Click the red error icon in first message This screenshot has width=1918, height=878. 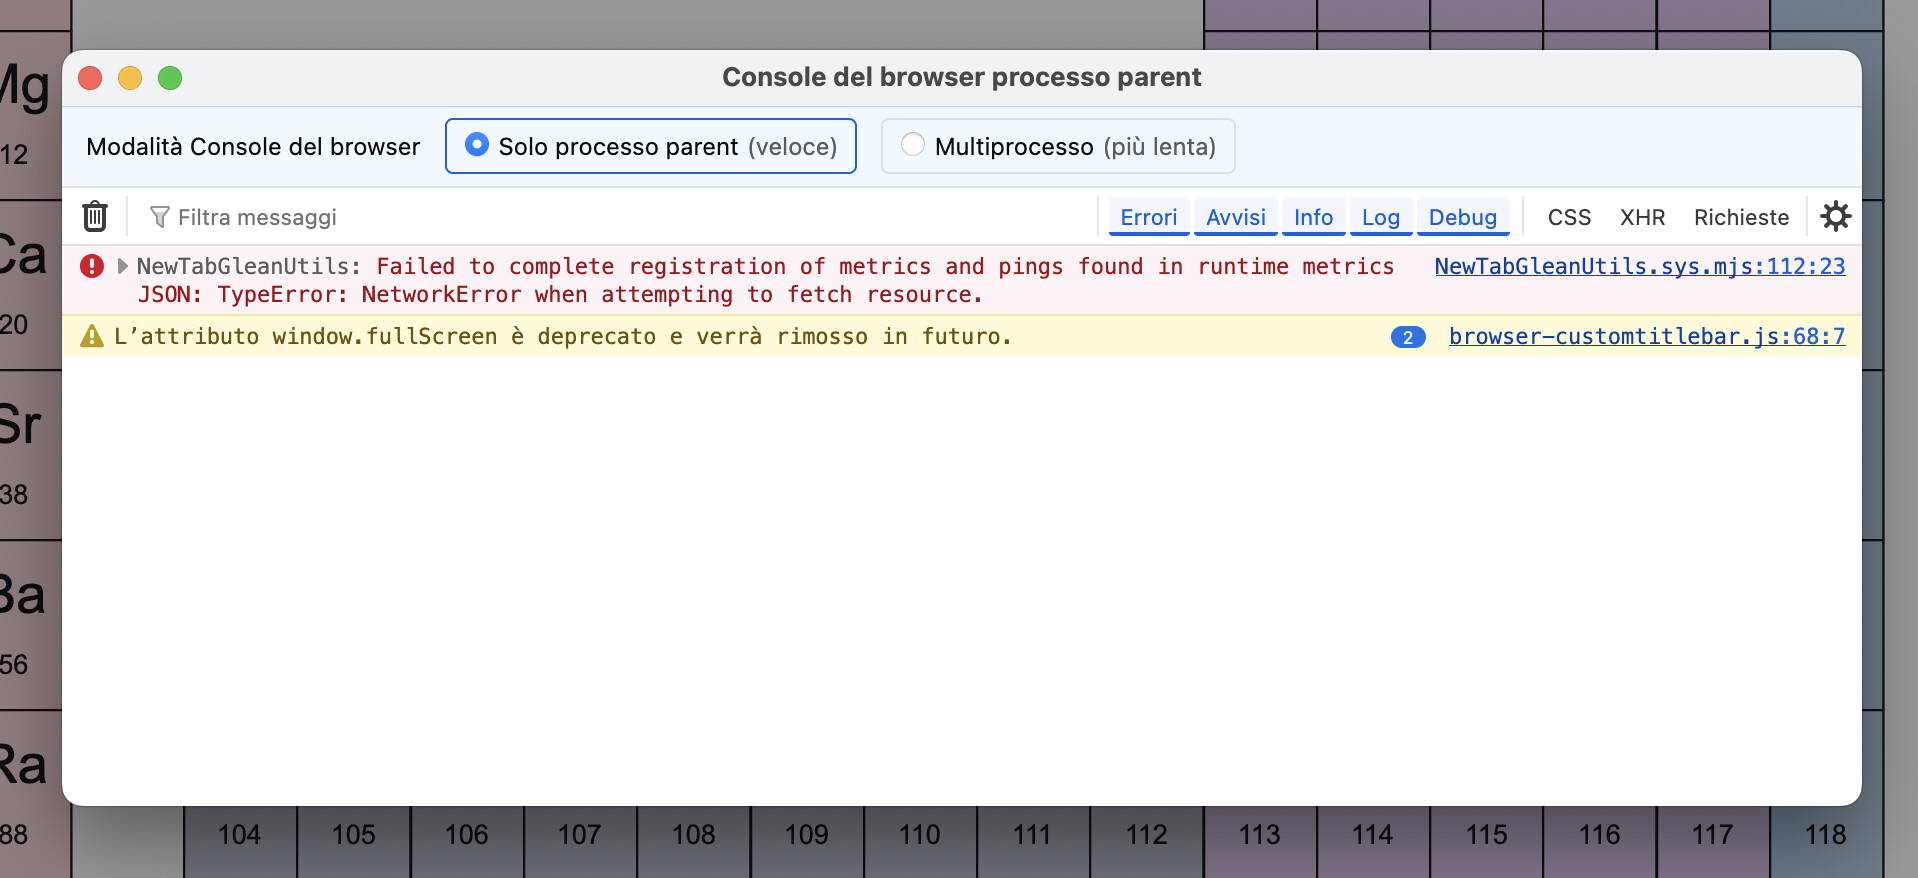pyautogui.click(x=92, y=266)
